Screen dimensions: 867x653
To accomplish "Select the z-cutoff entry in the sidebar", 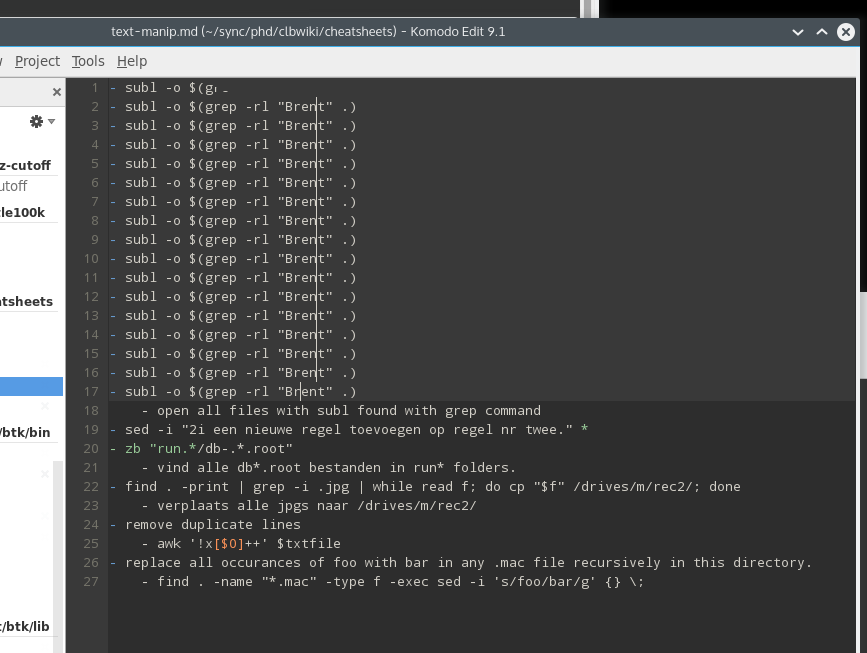I will pos(25,165).
